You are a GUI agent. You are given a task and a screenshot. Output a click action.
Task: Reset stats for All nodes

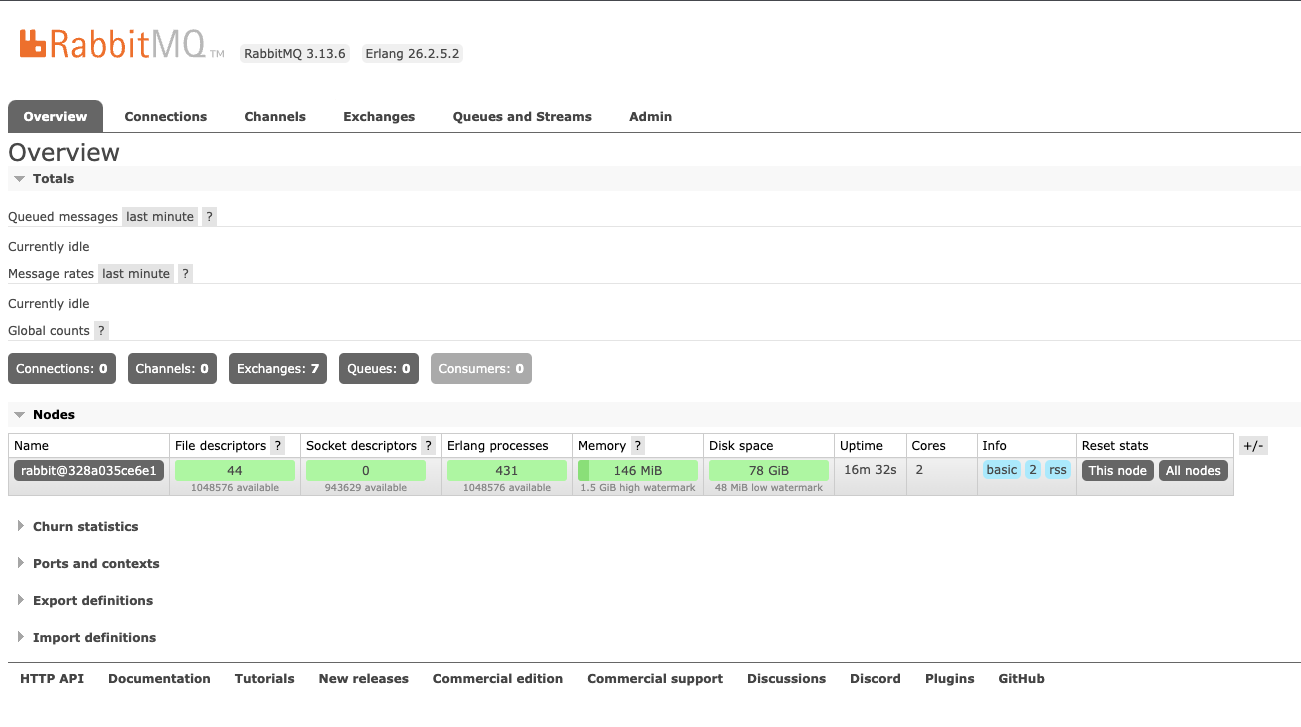click(1193, 471)
